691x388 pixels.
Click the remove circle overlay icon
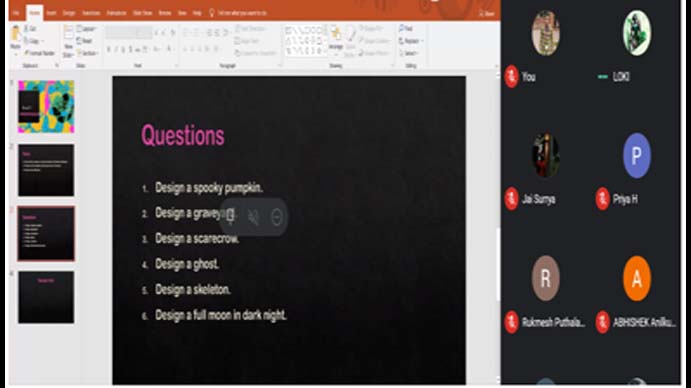pyautogui.click(x=276, y=216)
